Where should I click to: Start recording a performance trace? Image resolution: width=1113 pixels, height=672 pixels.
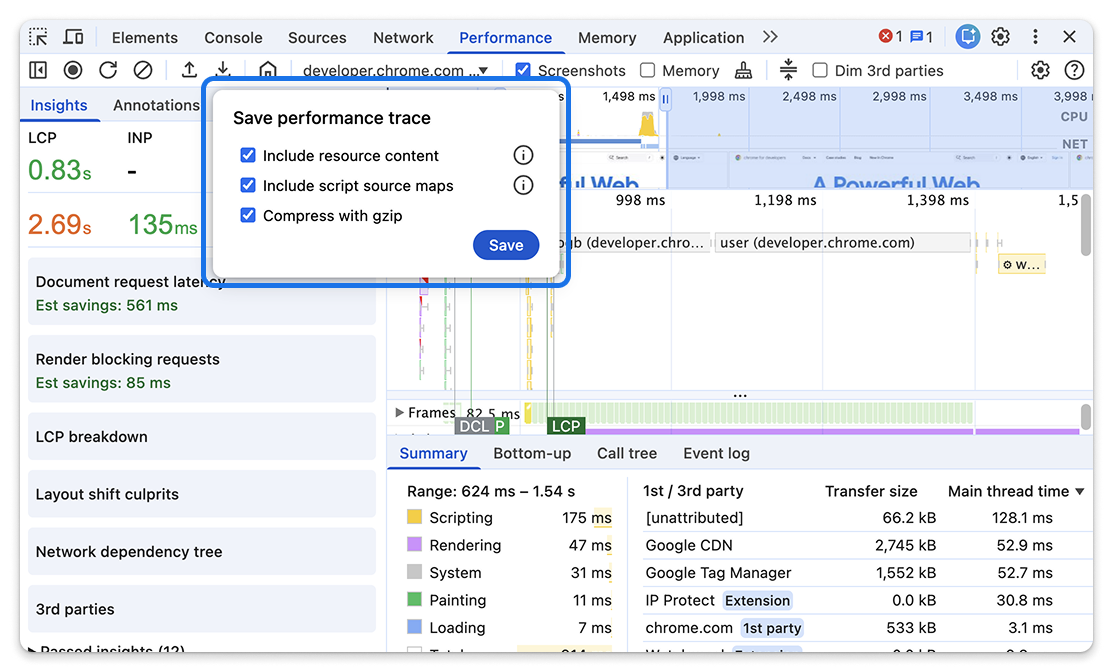tap(73, 70)
